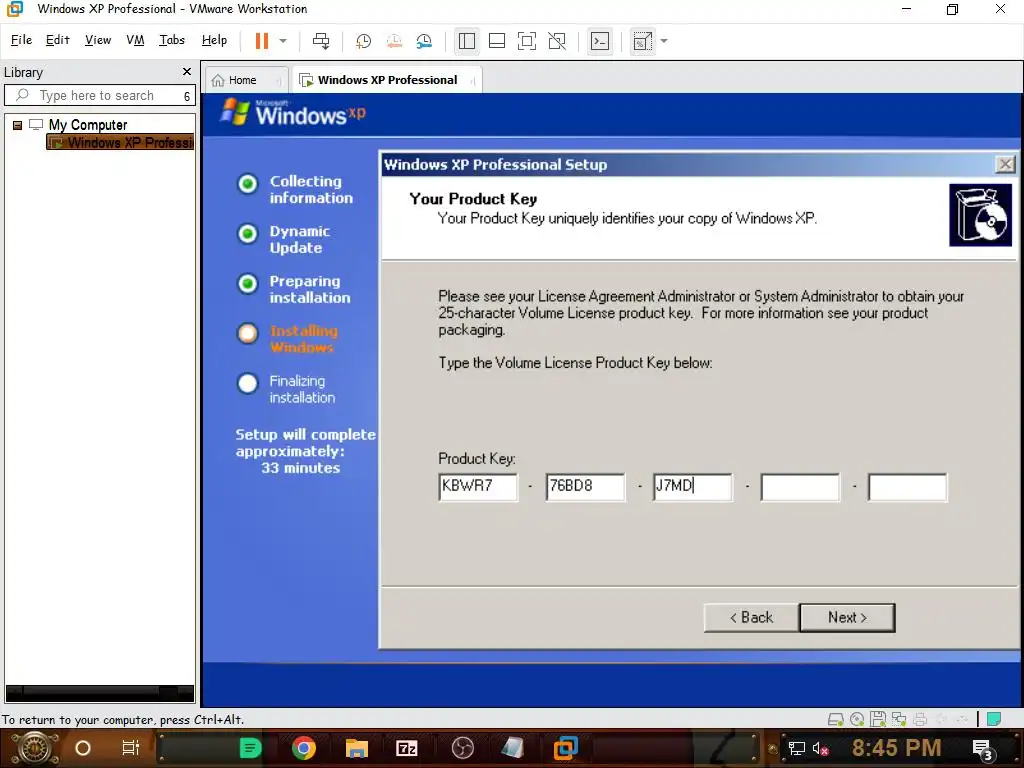Click the Cortana circle on taskbar
The height and width of the screenshot is (768, 1024).
(x=83, y=748)
